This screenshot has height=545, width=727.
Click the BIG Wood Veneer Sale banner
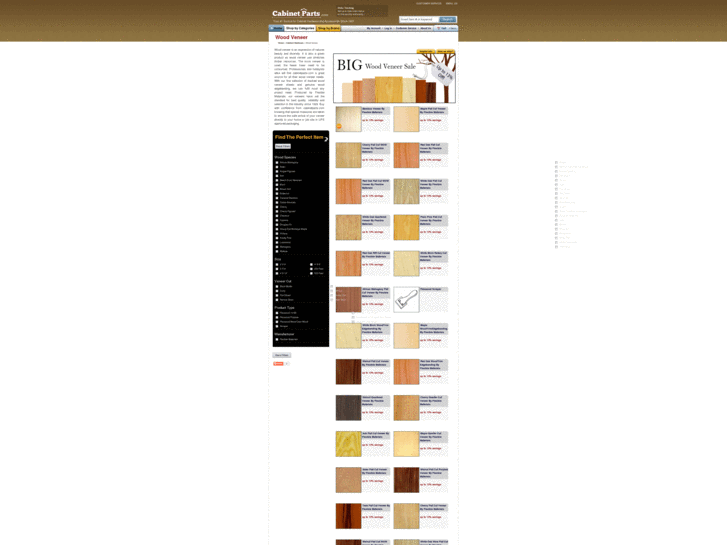[394, 77]
